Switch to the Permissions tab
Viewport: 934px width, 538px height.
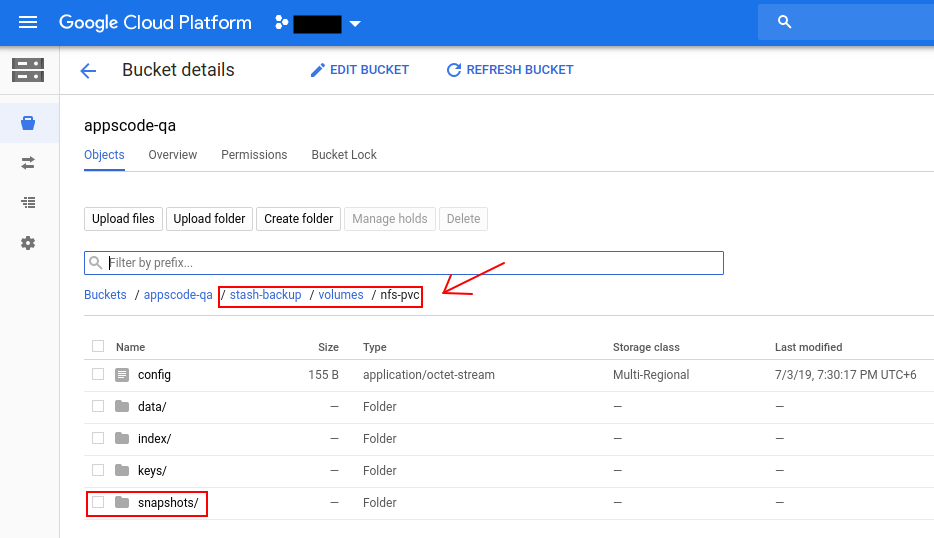pyautogui.click(x=254, y=155)
